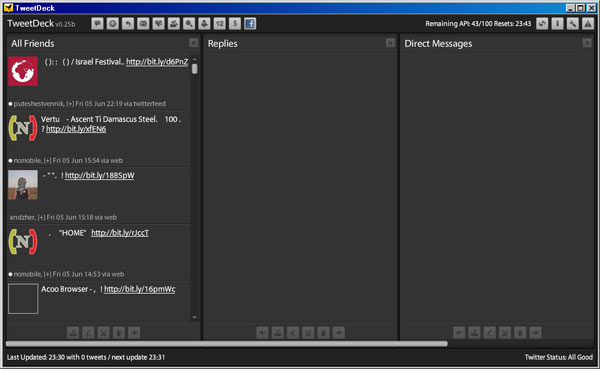Open settings via the wrench icon
Screen dimensions: 600x369
(x=572, y=24)
